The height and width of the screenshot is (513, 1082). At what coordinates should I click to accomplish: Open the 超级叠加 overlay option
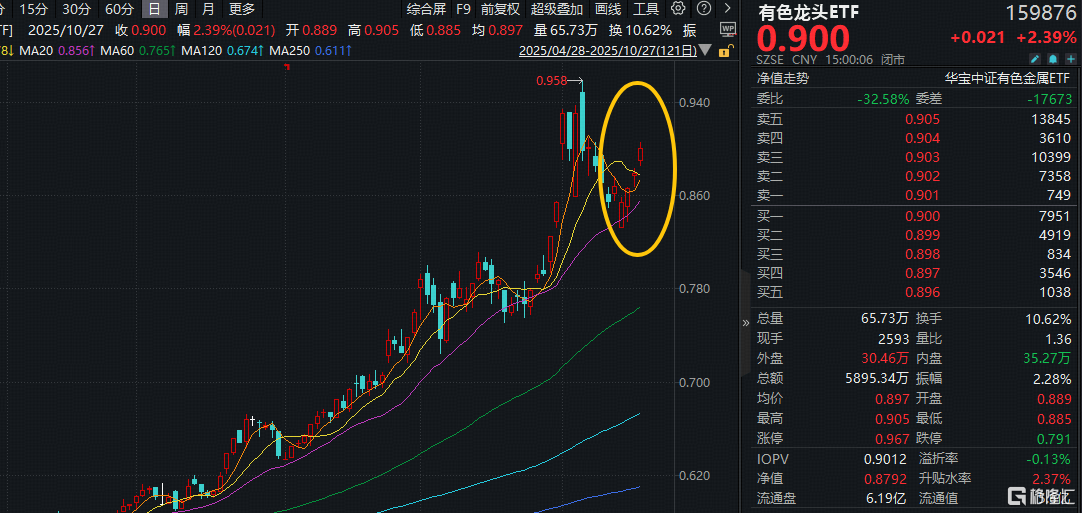(x=557, y=9)
